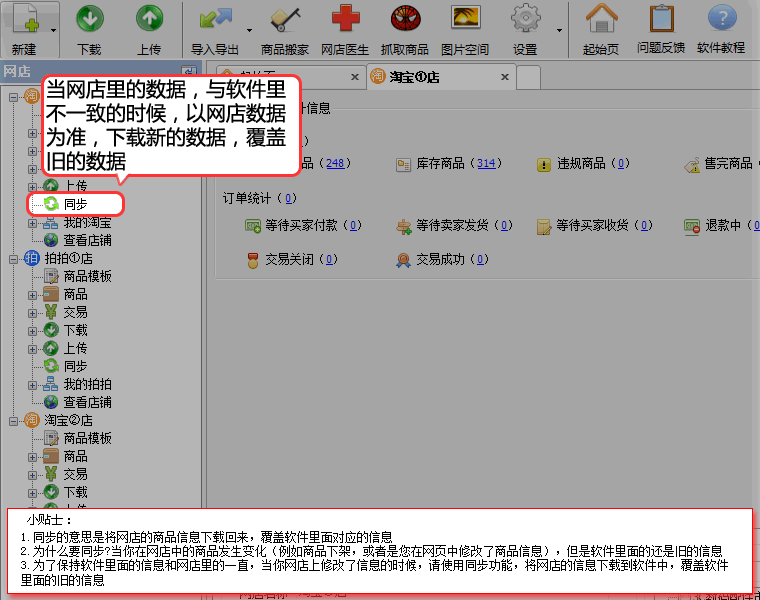Screen dimensions: 760x600
Task: Expand the 我的淘宝 tree node
Action: (x=32, y=223)
